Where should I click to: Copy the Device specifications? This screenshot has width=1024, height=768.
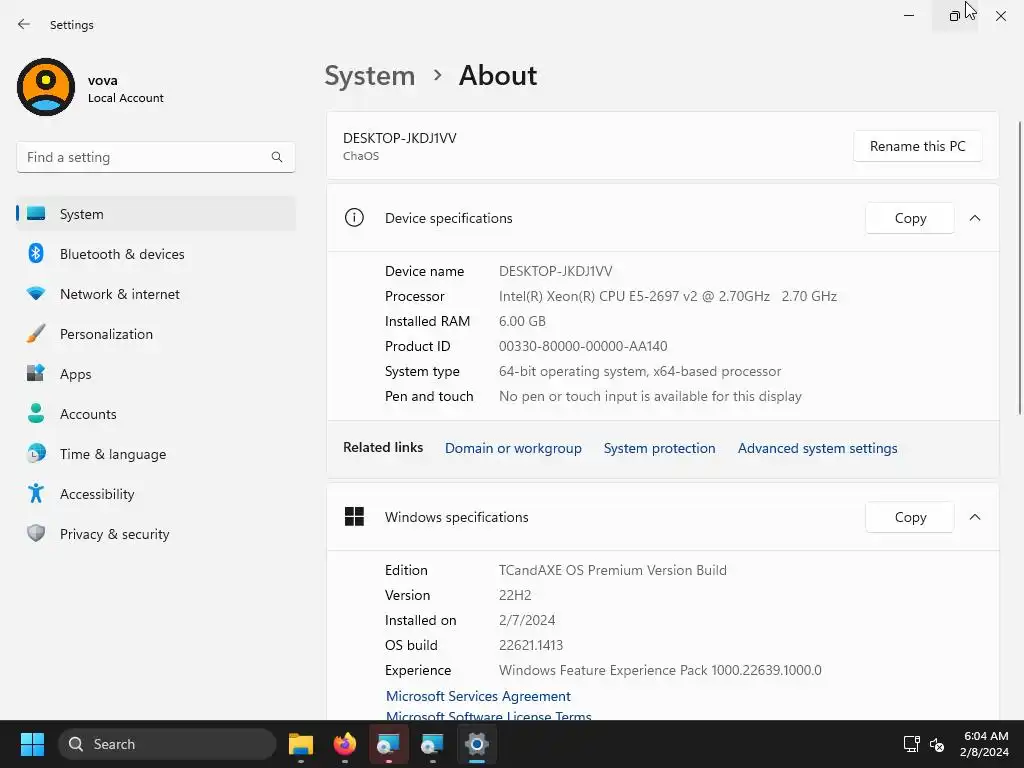(910, 218)
